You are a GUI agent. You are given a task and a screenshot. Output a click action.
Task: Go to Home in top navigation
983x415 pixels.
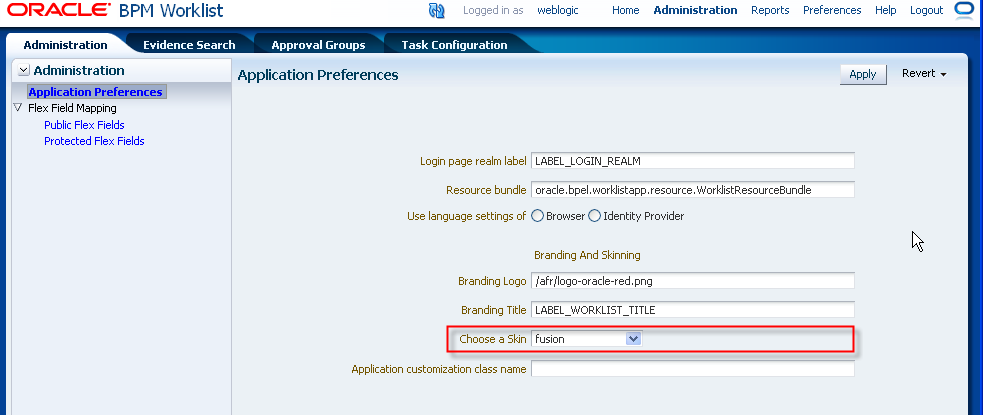(626, 10)
